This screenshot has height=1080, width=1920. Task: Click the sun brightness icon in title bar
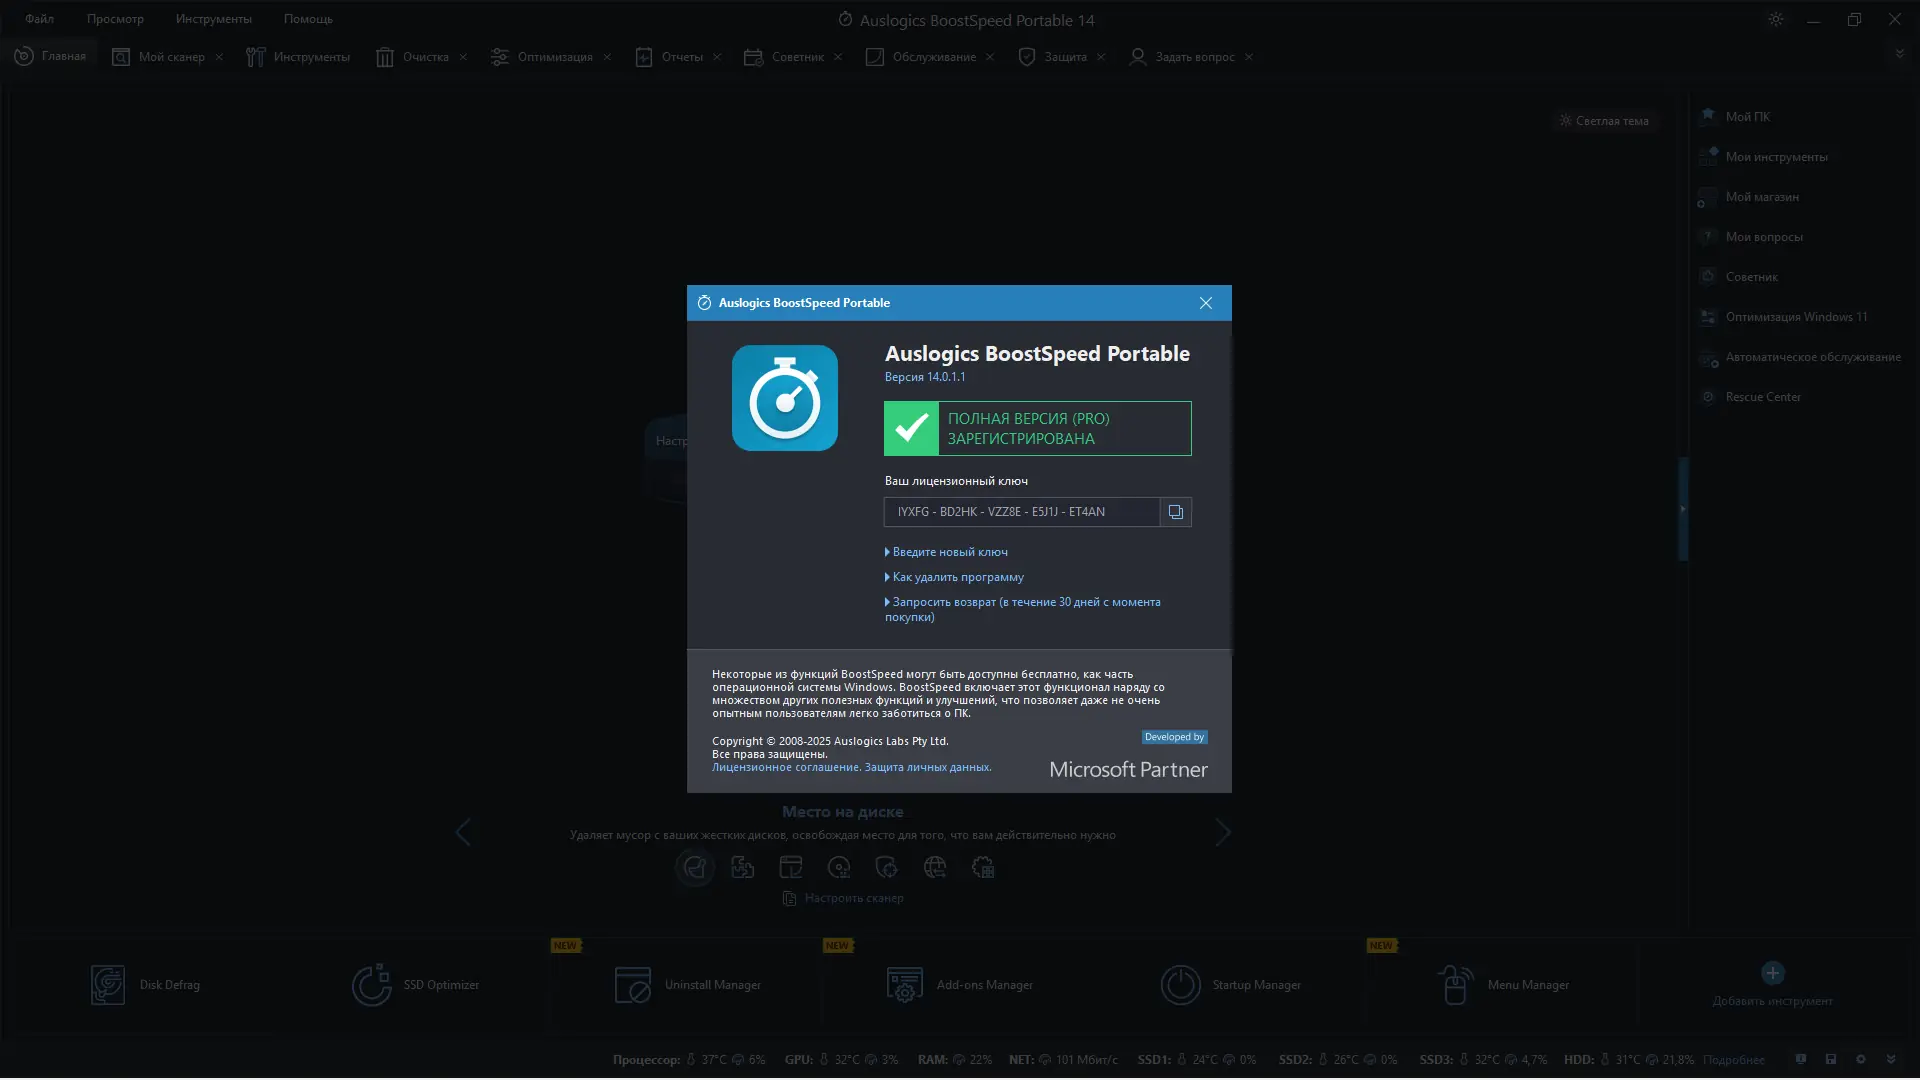[x=1776, y=20]
